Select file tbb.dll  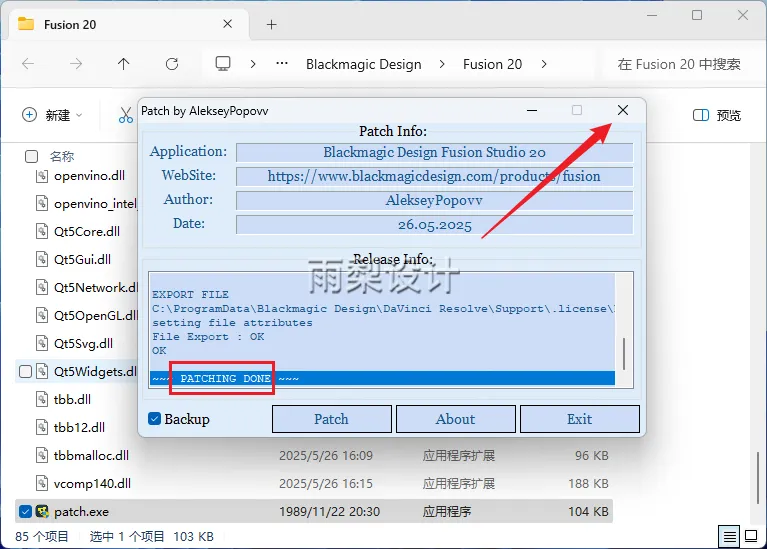coord(72,399)
